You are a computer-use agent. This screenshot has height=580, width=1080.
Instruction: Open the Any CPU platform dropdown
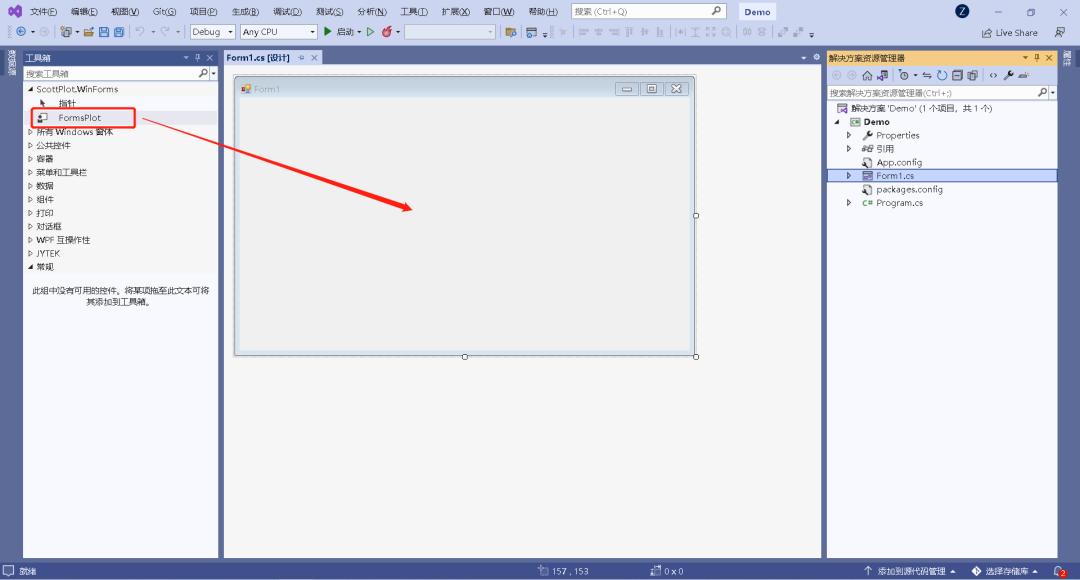coord(278,32)
